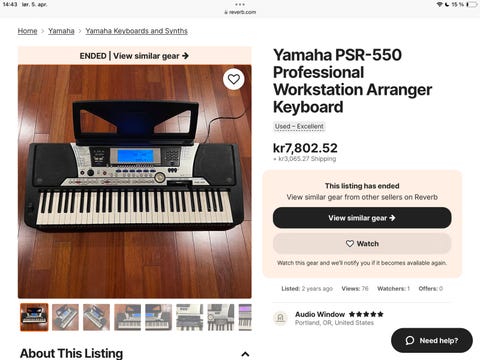Tap the reverb.com address bar
The width and height of the screenshot is (480, 360).
(240, 12)
